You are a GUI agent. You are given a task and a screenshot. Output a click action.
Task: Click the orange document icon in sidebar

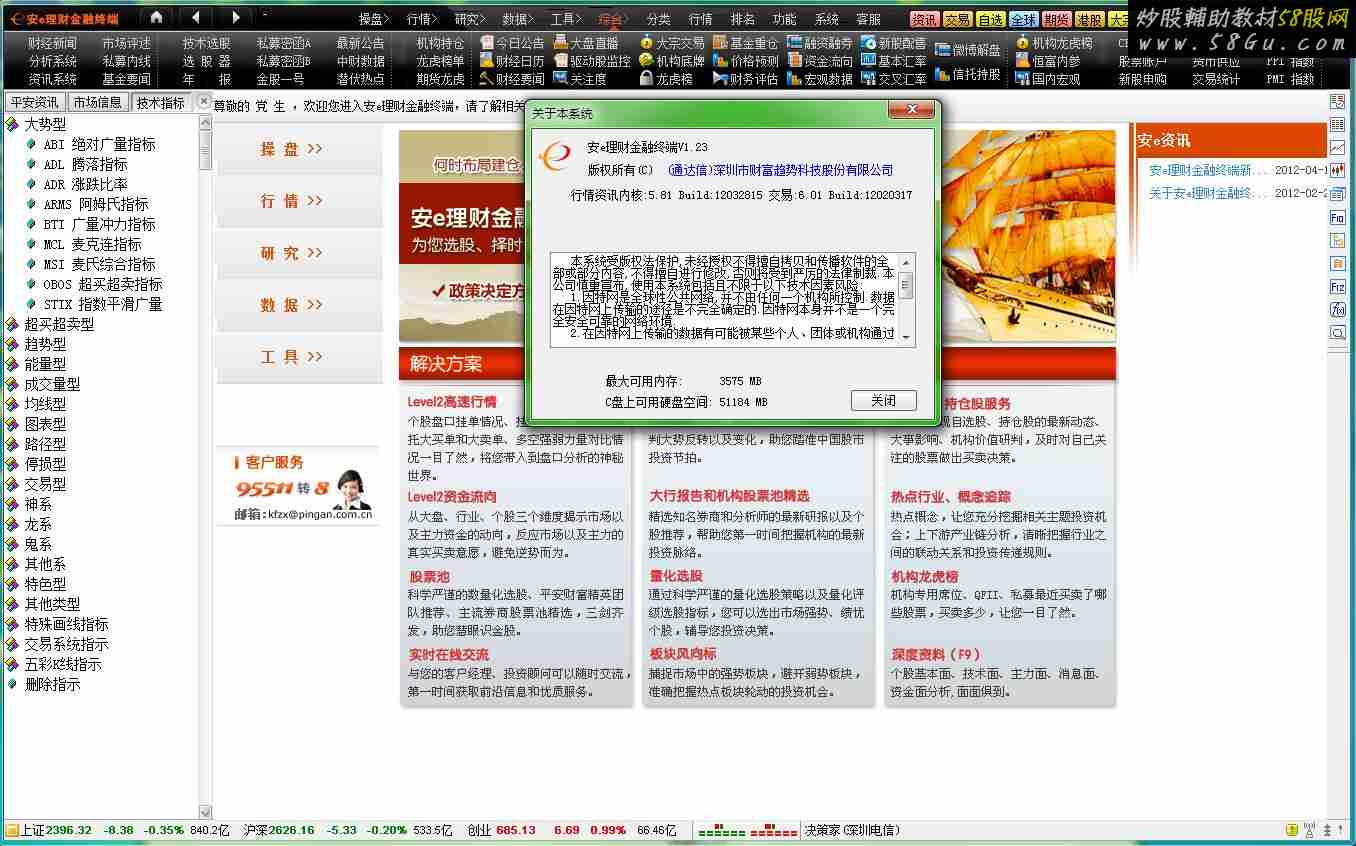click(1338, 263)
